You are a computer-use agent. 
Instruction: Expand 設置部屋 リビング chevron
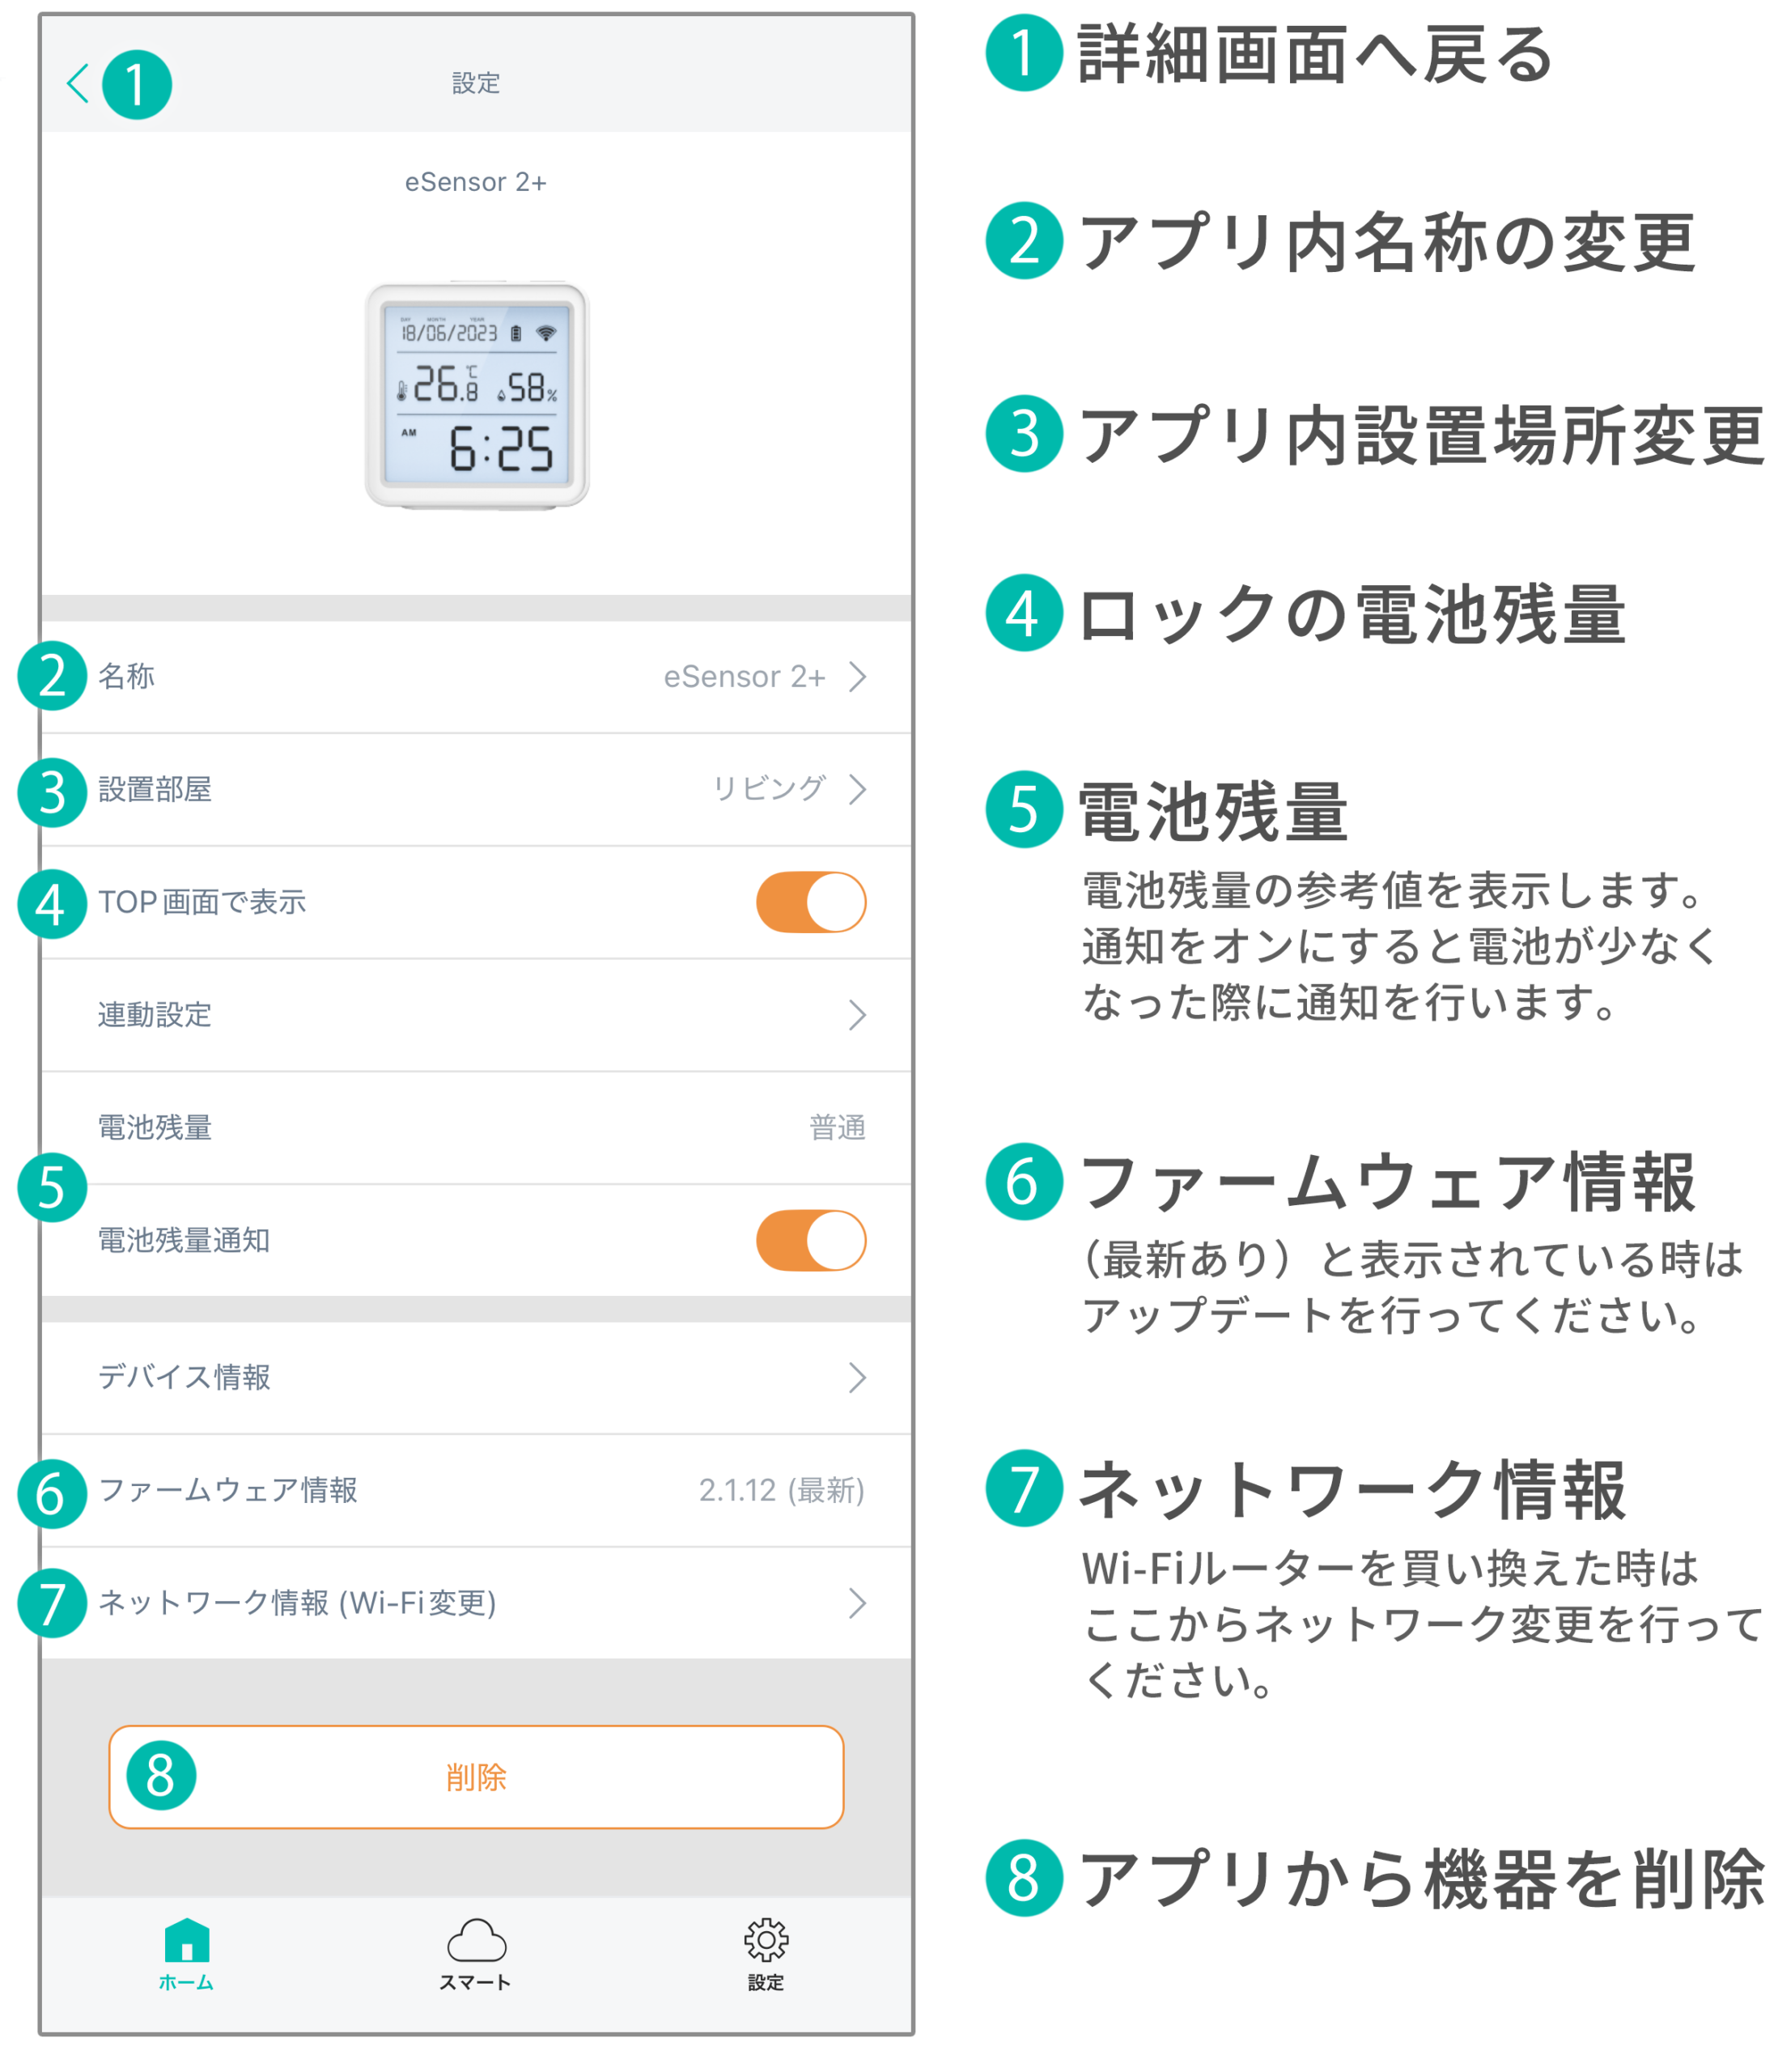pos(857,789)
